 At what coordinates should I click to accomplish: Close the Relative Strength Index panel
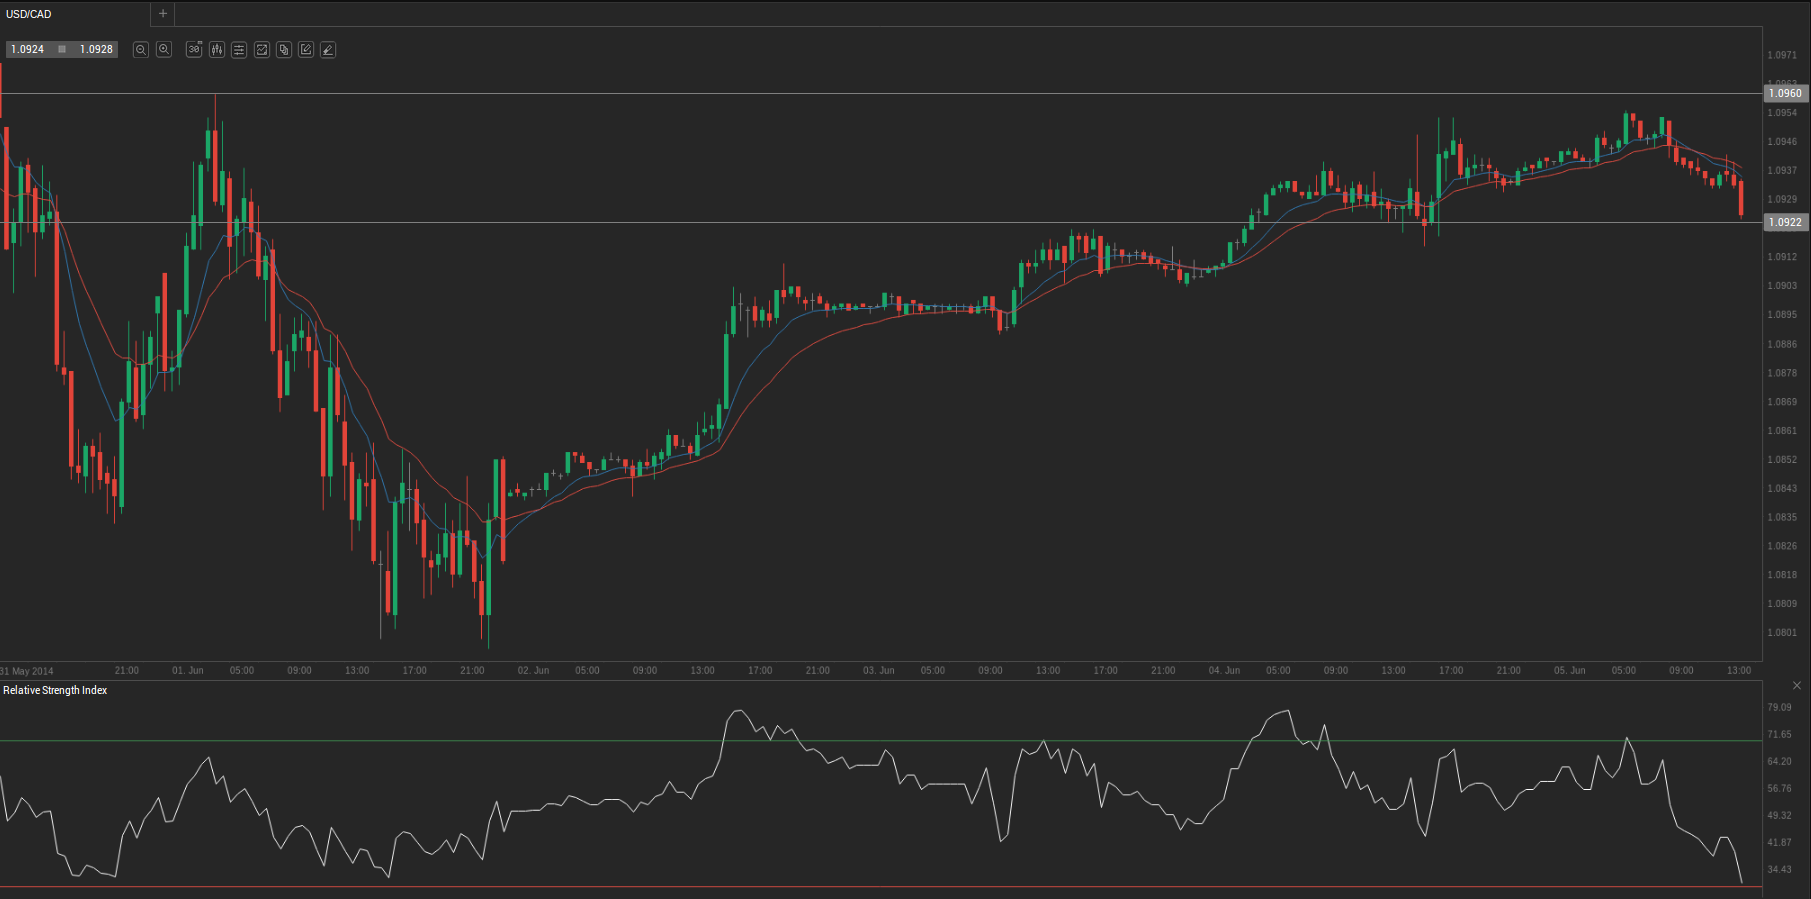click(1796, 685)
